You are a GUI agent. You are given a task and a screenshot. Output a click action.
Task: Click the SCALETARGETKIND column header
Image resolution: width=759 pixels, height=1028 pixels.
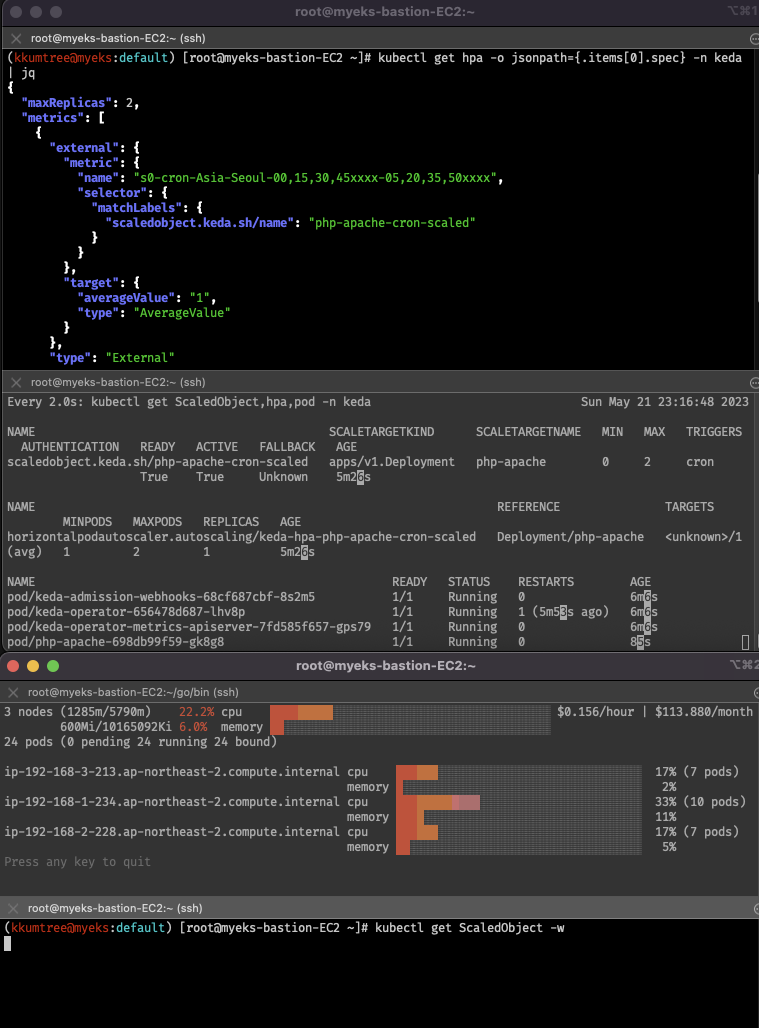pyautogui.click(x=381, y=432)
